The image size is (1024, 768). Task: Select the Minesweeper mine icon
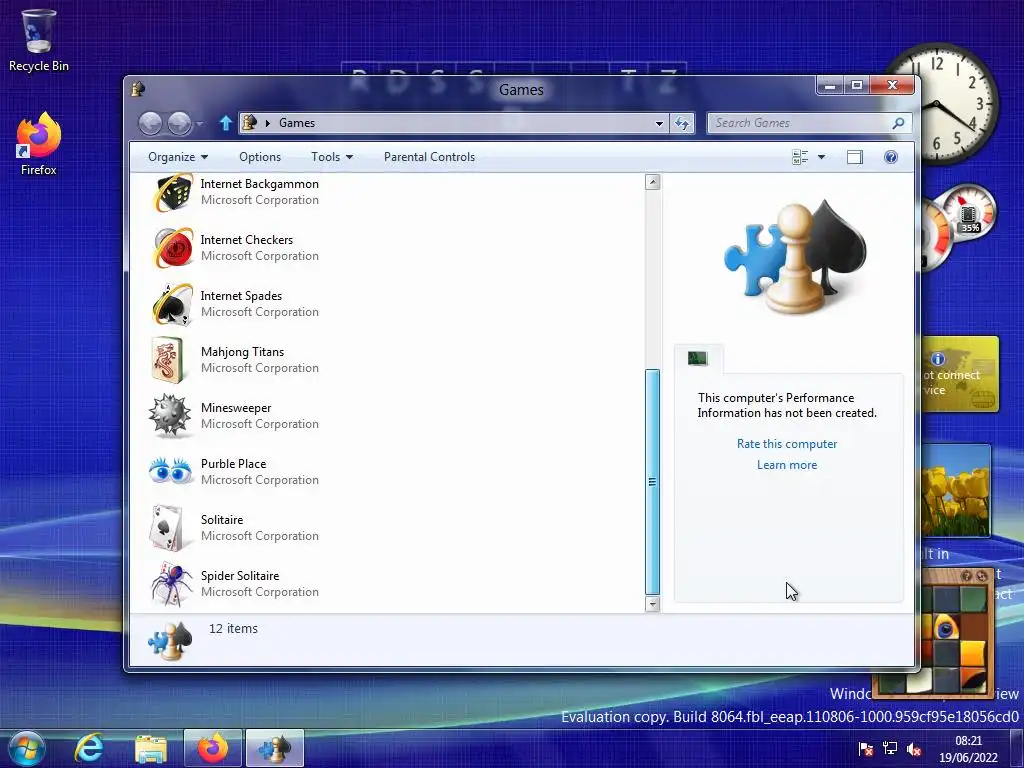[x=170, y=415]
